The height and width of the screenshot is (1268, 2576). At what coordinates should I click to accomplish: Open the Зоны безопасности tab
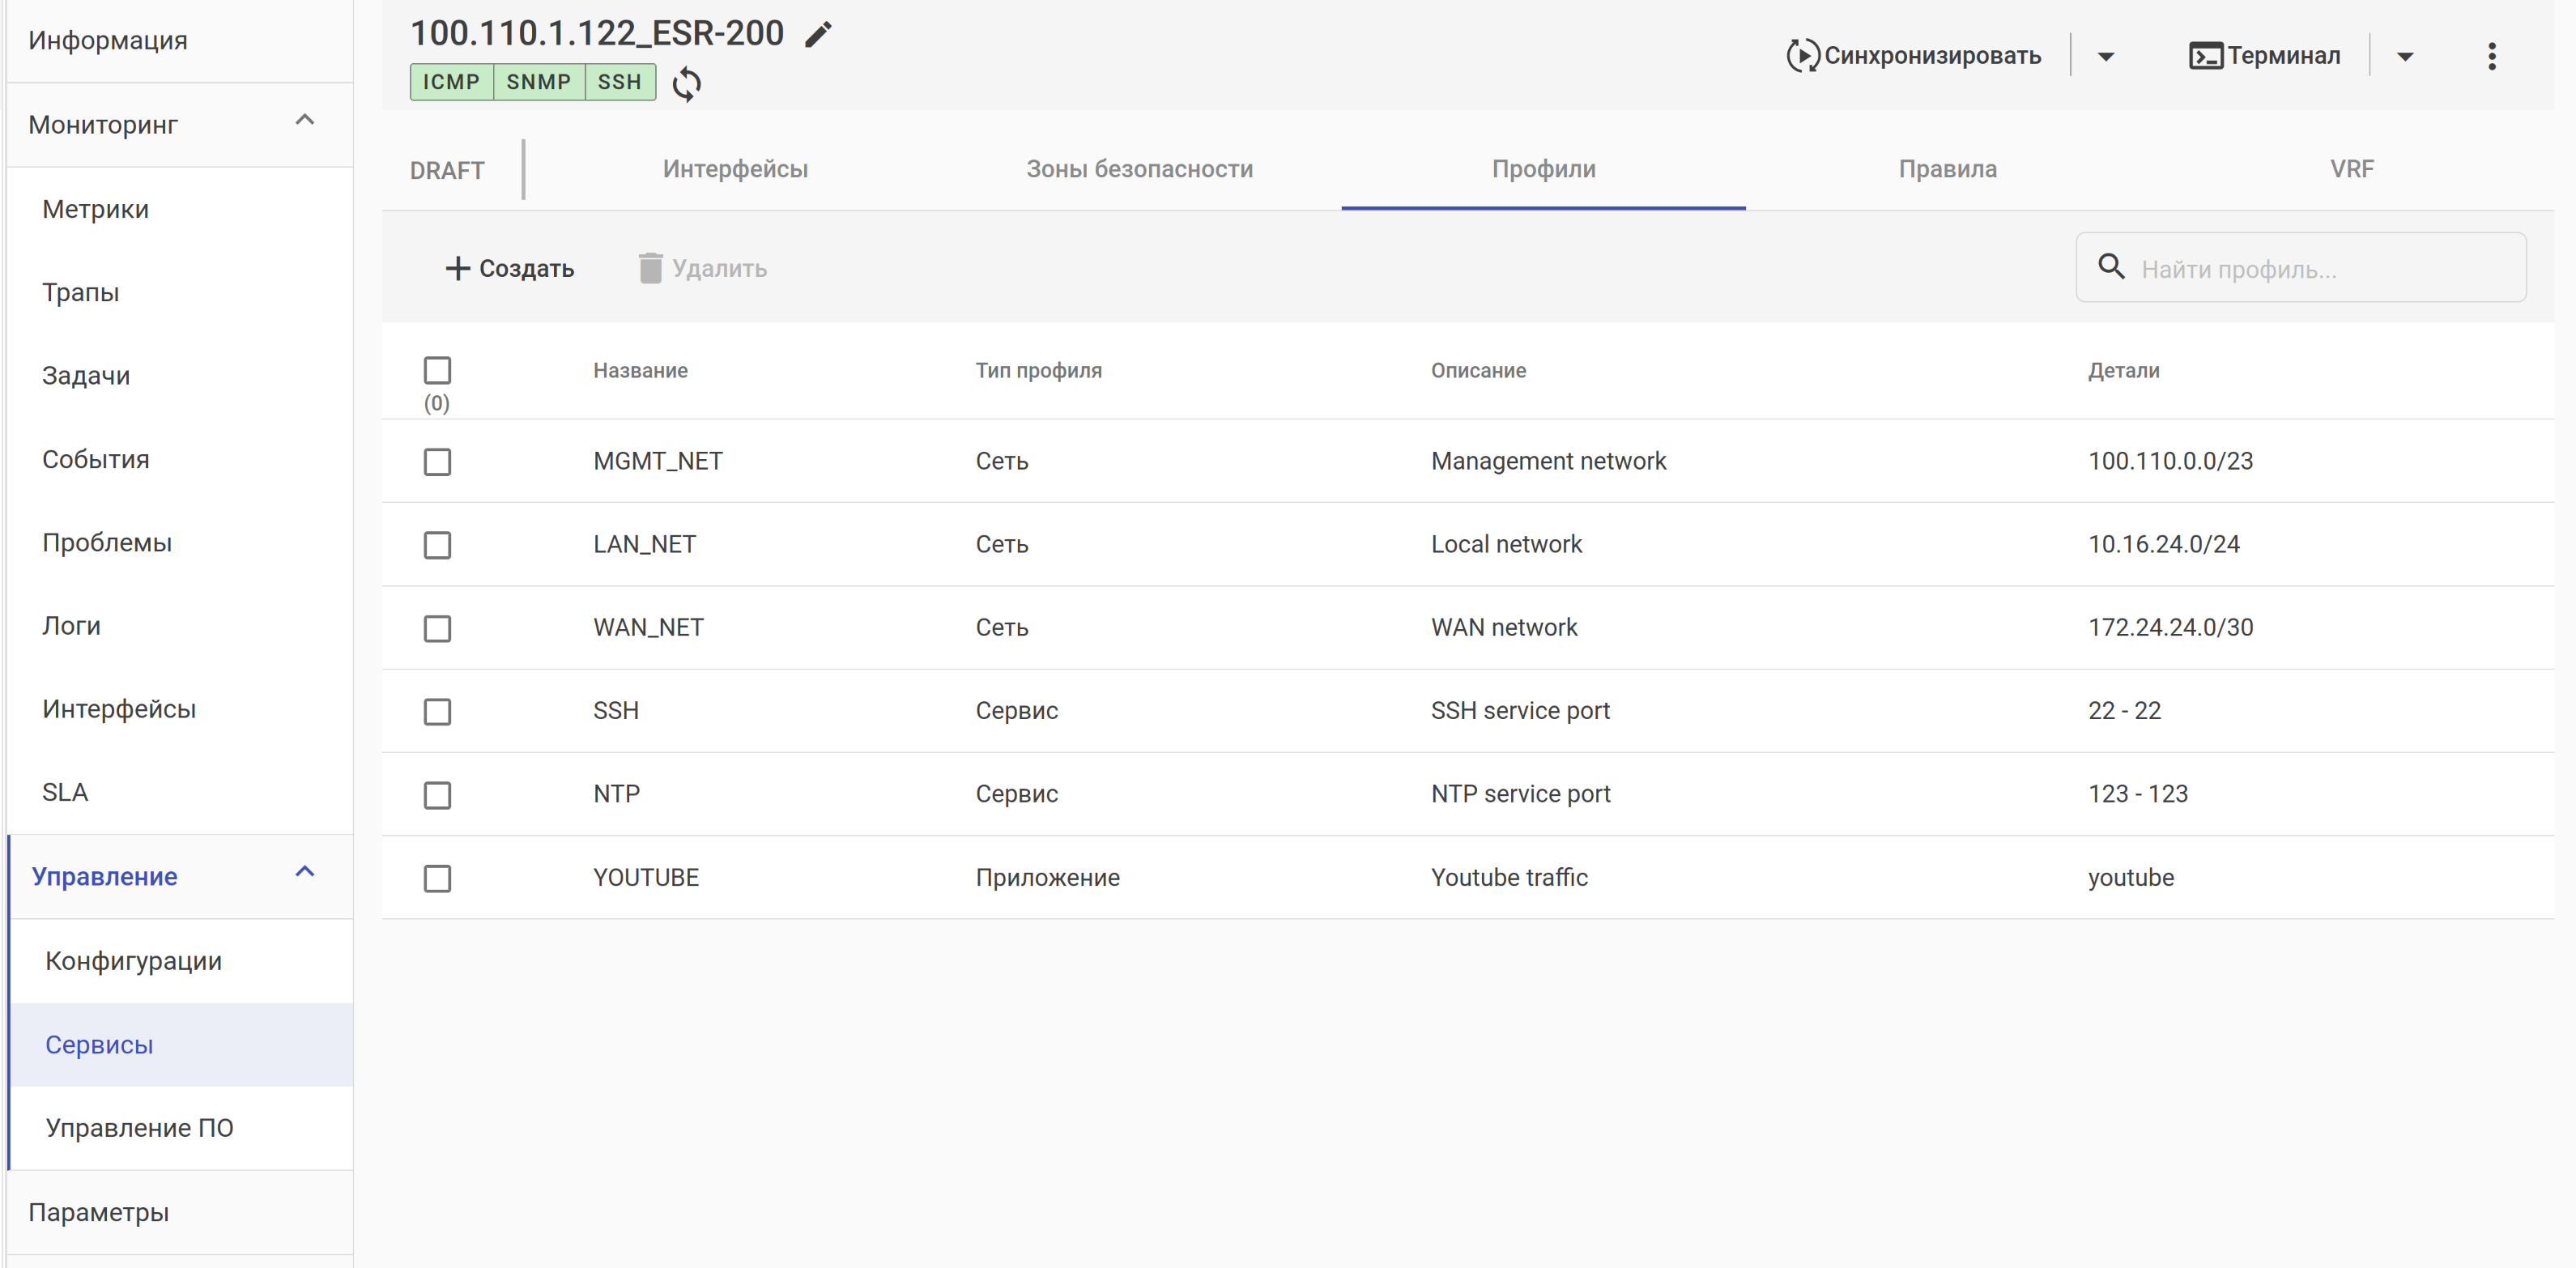coord(1139,169)
